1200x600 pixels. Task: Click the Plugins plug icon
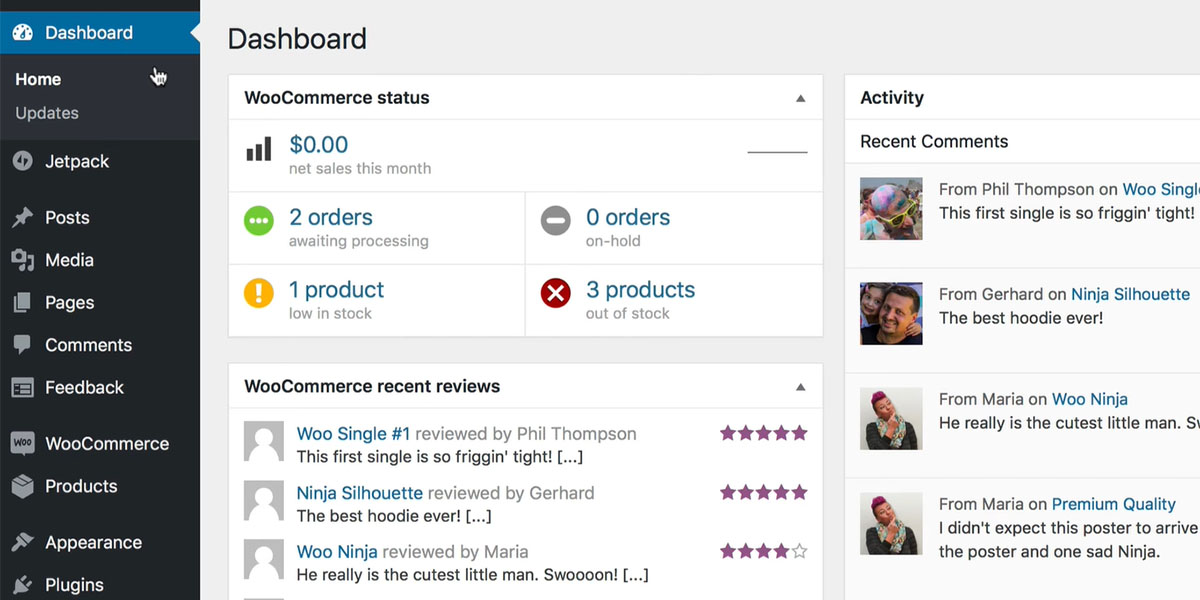pyautogui.click(x=22, y=585)
